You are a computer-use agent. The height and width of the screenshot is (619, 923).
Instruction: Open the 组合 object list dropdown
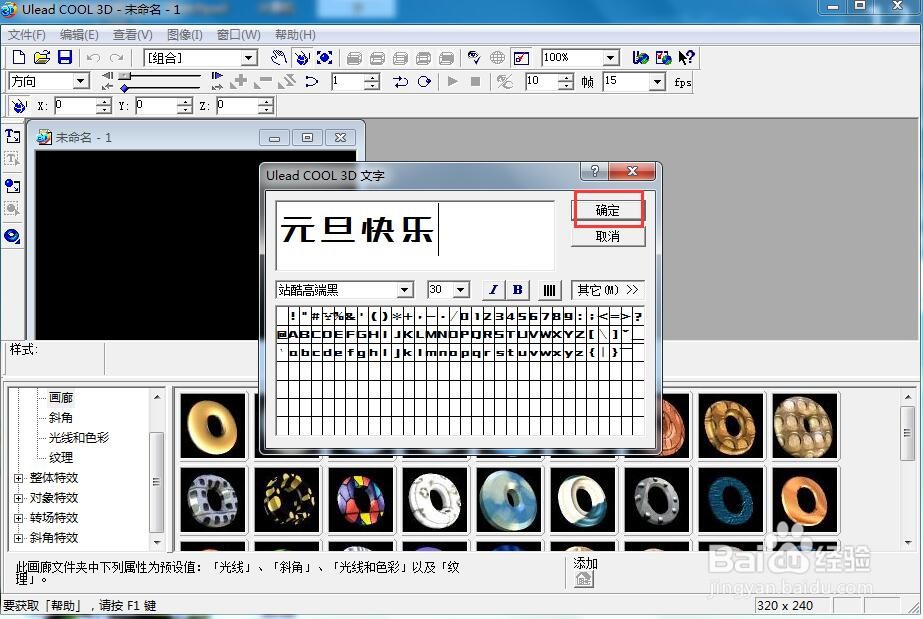click(250, 58)
